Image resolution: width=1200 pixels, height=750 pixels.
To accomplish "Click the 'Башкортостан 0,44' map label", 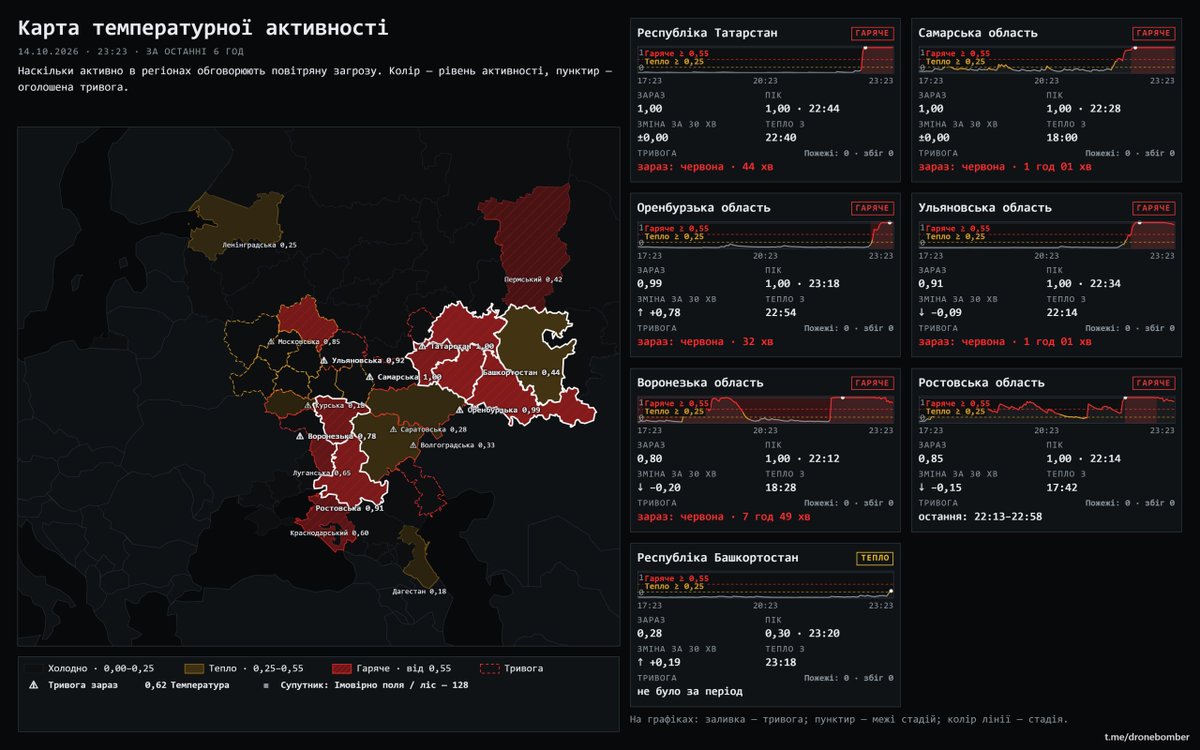I will (x=522, y=372).
